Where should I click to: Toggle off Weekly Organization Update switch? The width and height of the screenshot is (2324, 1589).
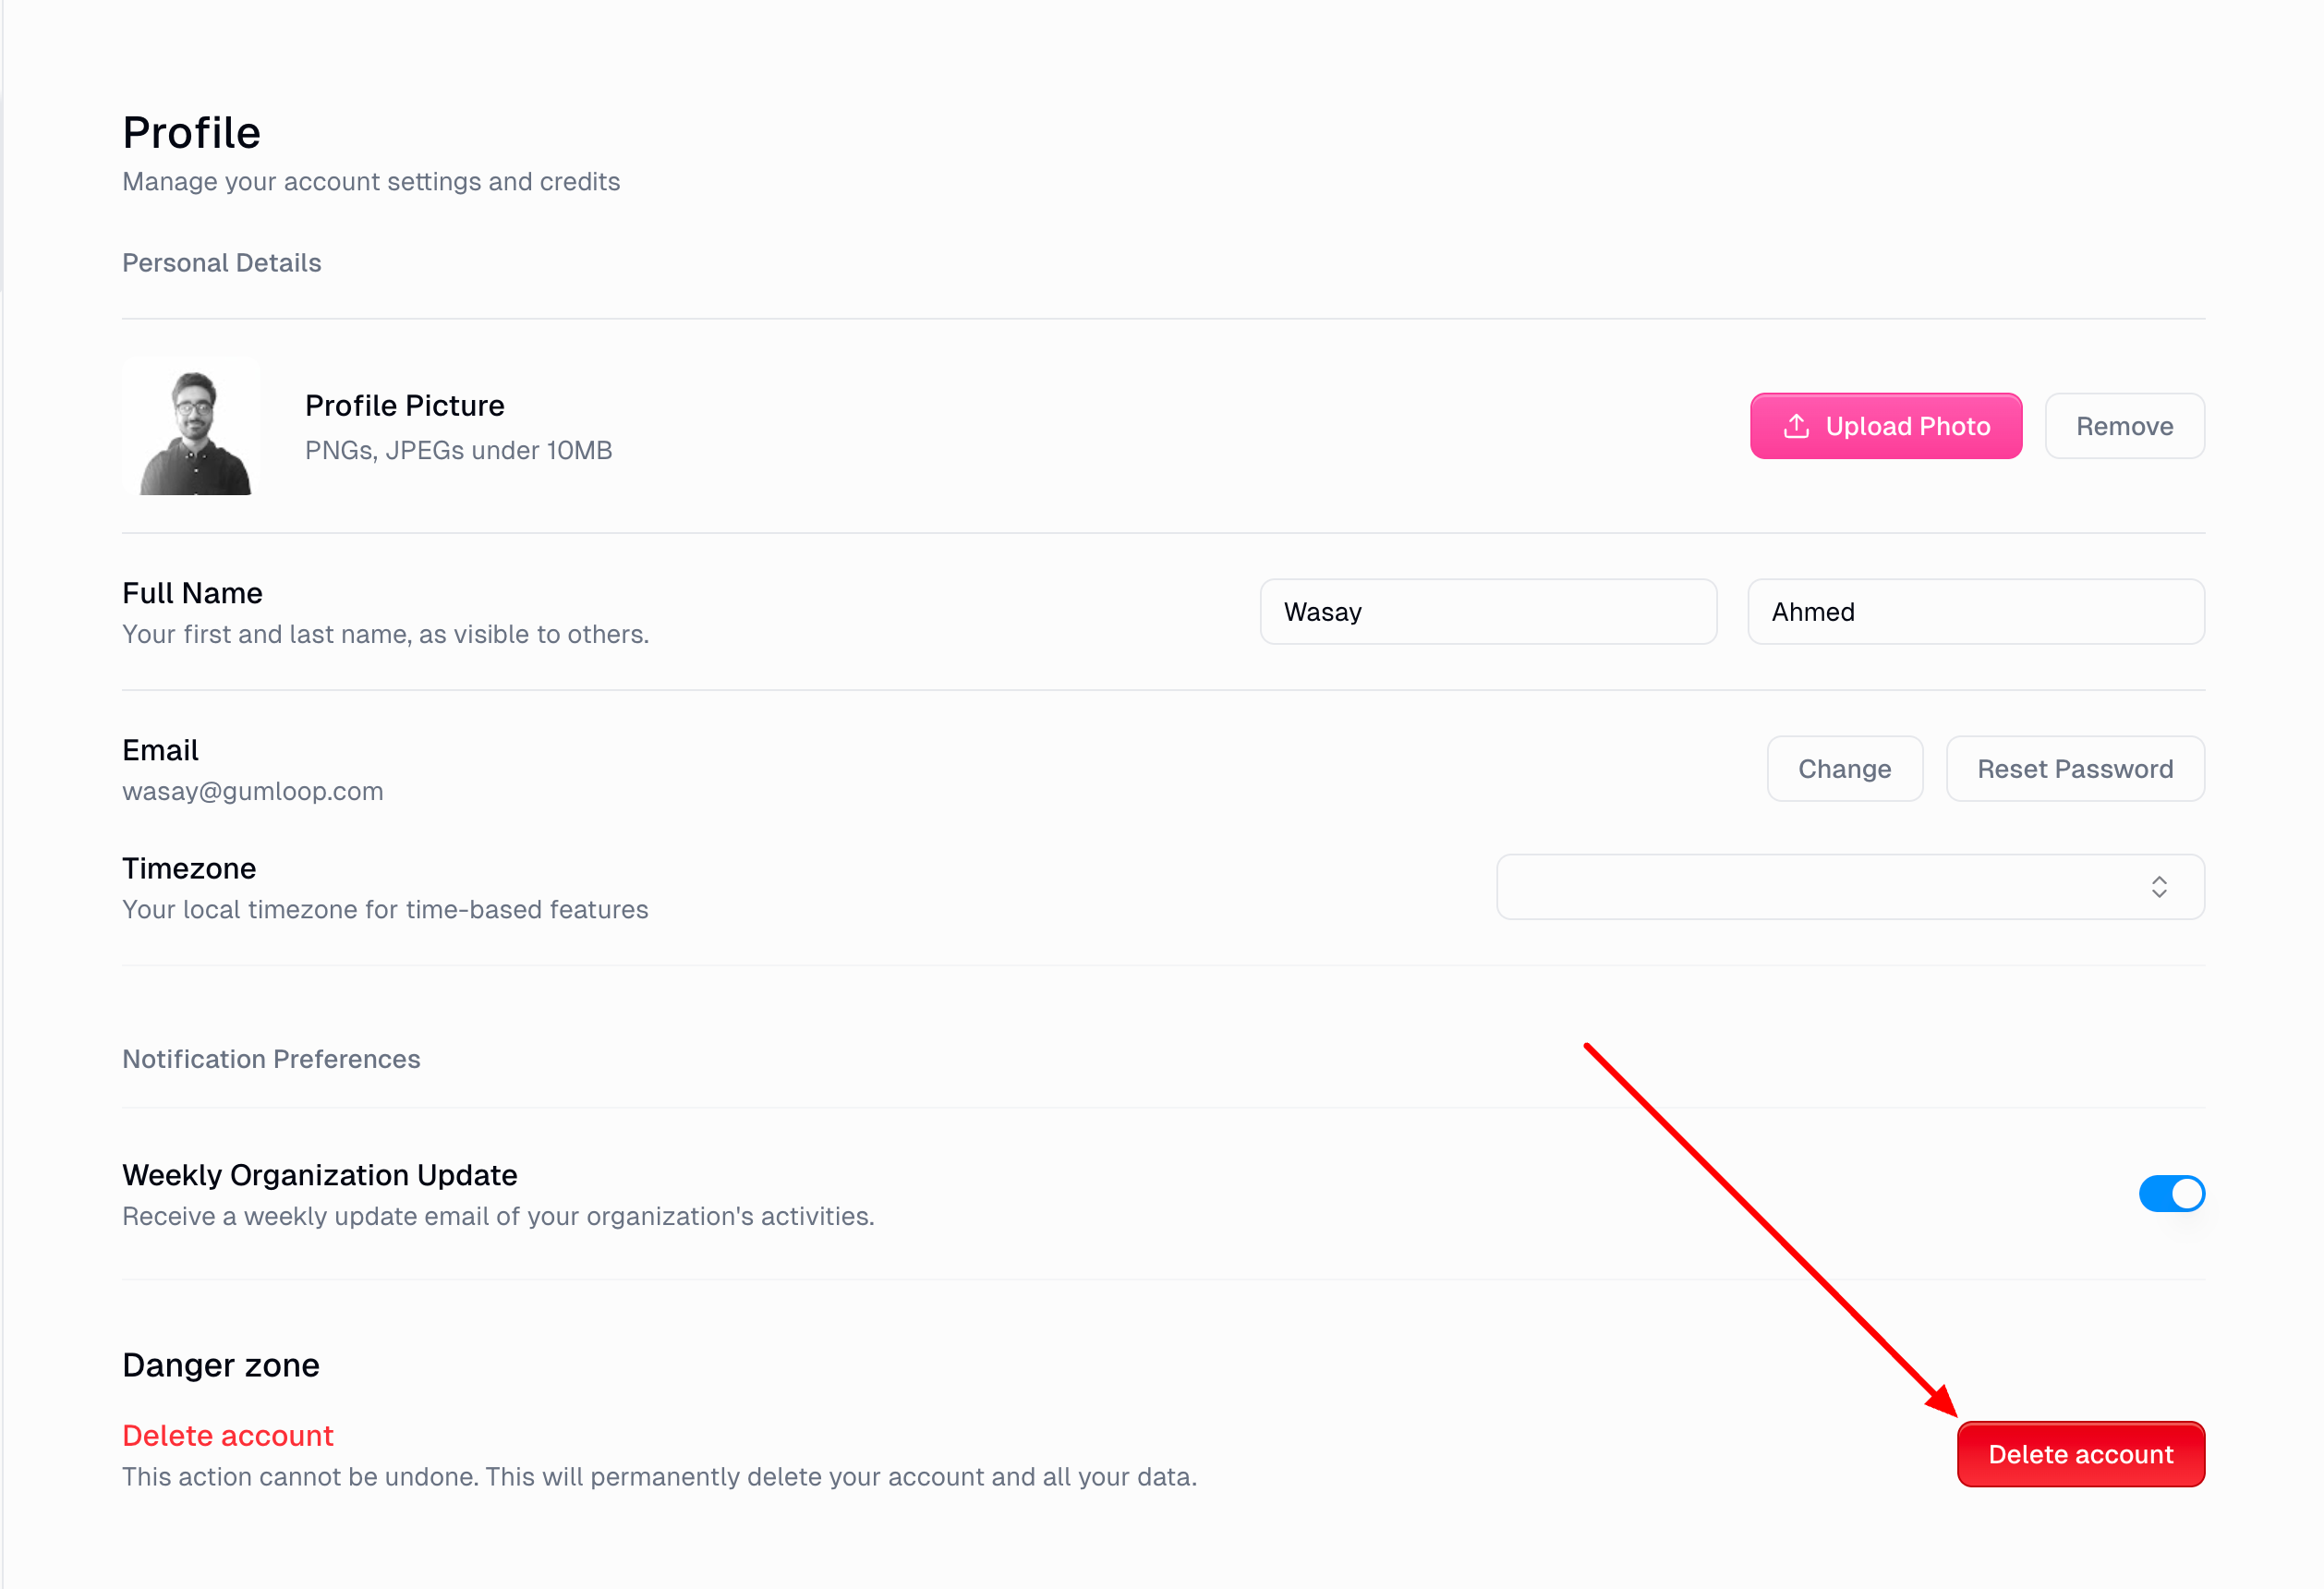[2171, 1193]
